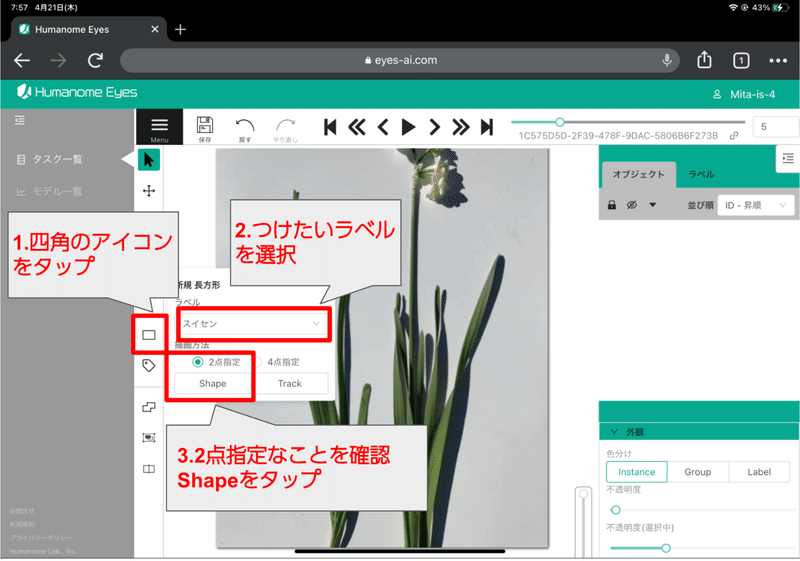
Task: Adjust the 不透明度 opacity slider handle
Action: [616, 510]
